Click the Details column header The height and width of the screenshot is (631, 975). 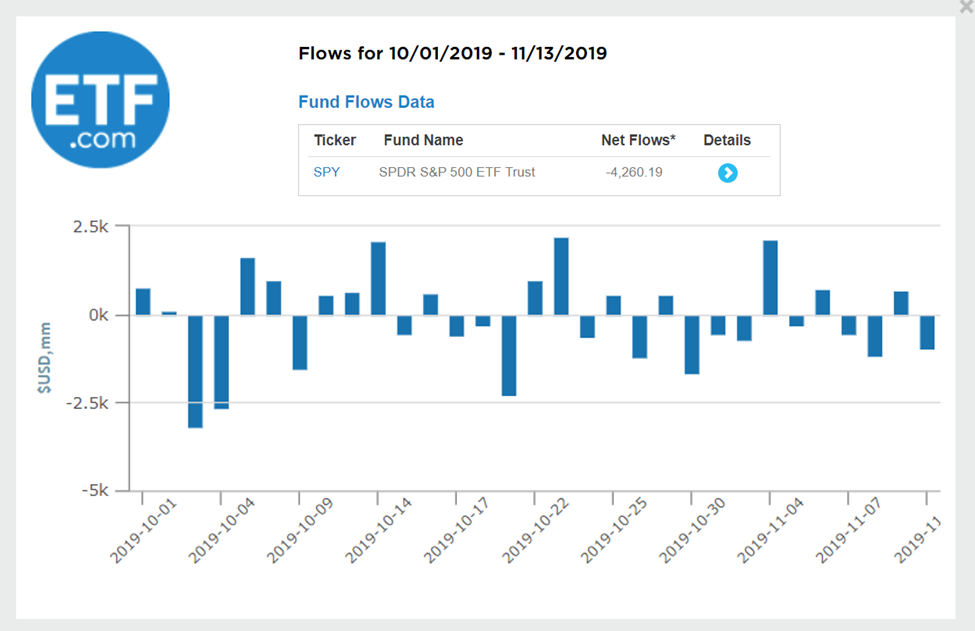coord(727,140)
